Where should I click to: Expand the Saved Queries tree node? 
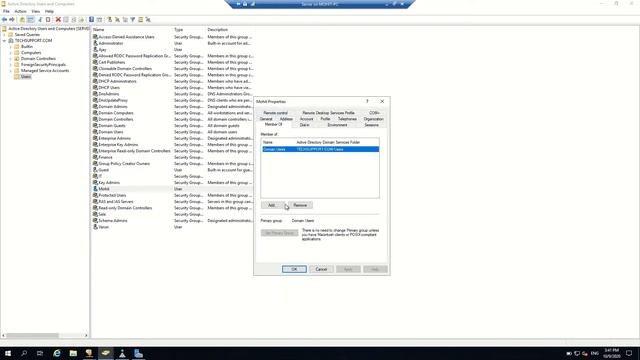click(x=4, y=35)
